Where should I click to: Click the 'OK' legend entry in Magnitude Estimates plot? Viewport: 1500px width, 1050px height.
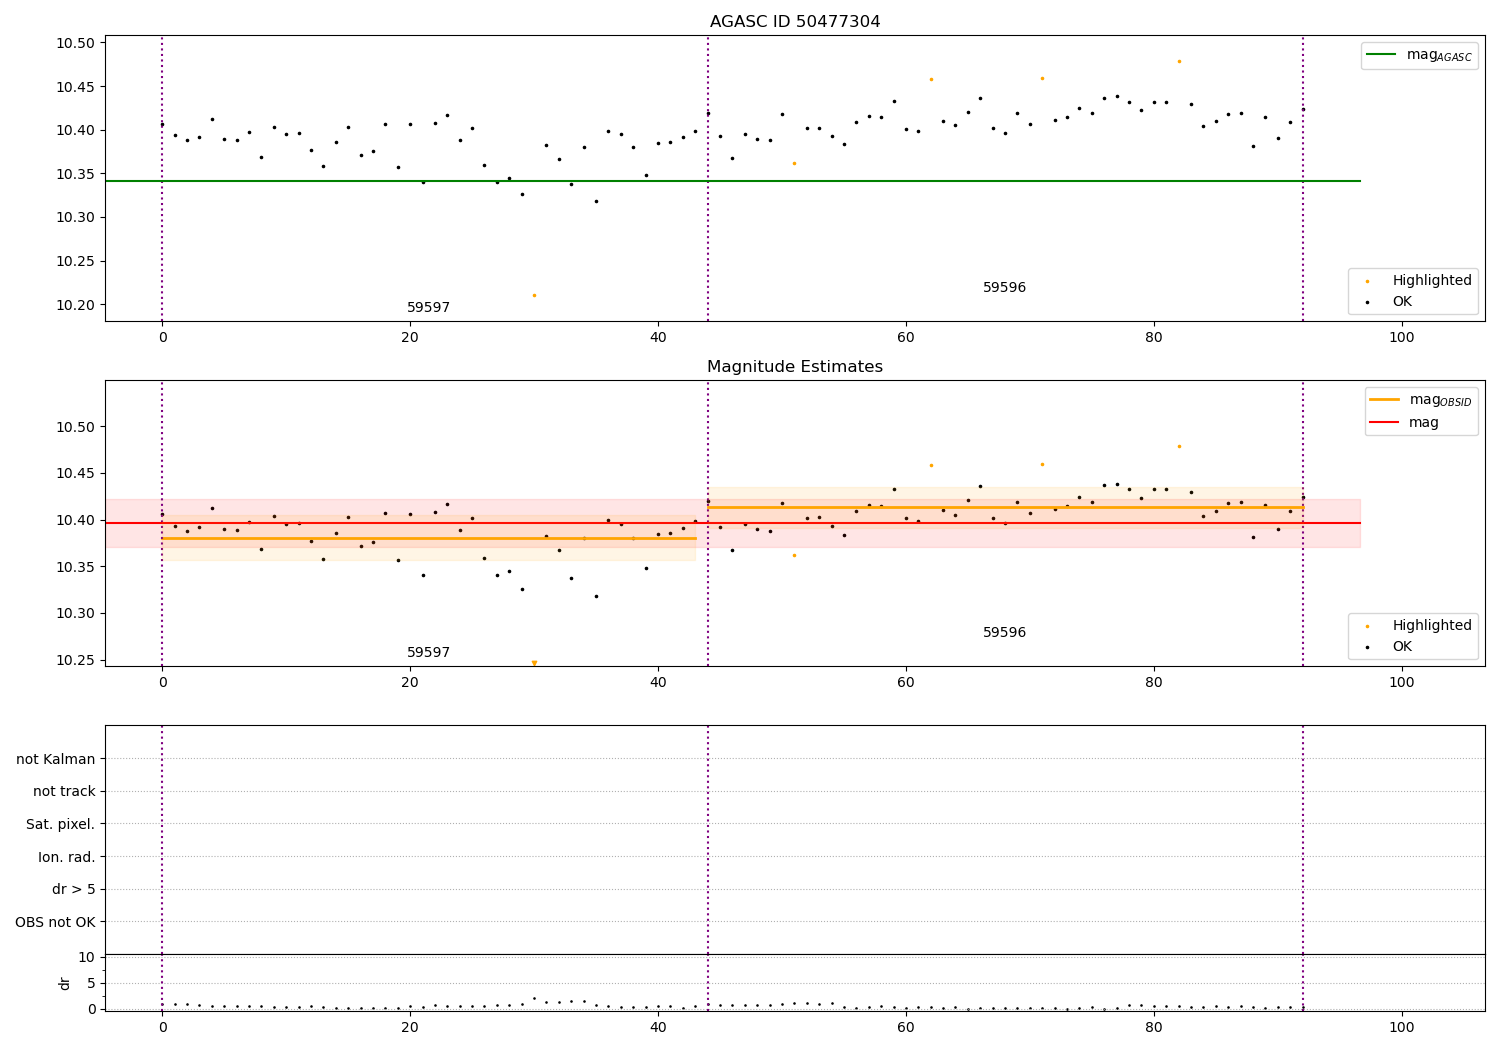[1389, 647]
